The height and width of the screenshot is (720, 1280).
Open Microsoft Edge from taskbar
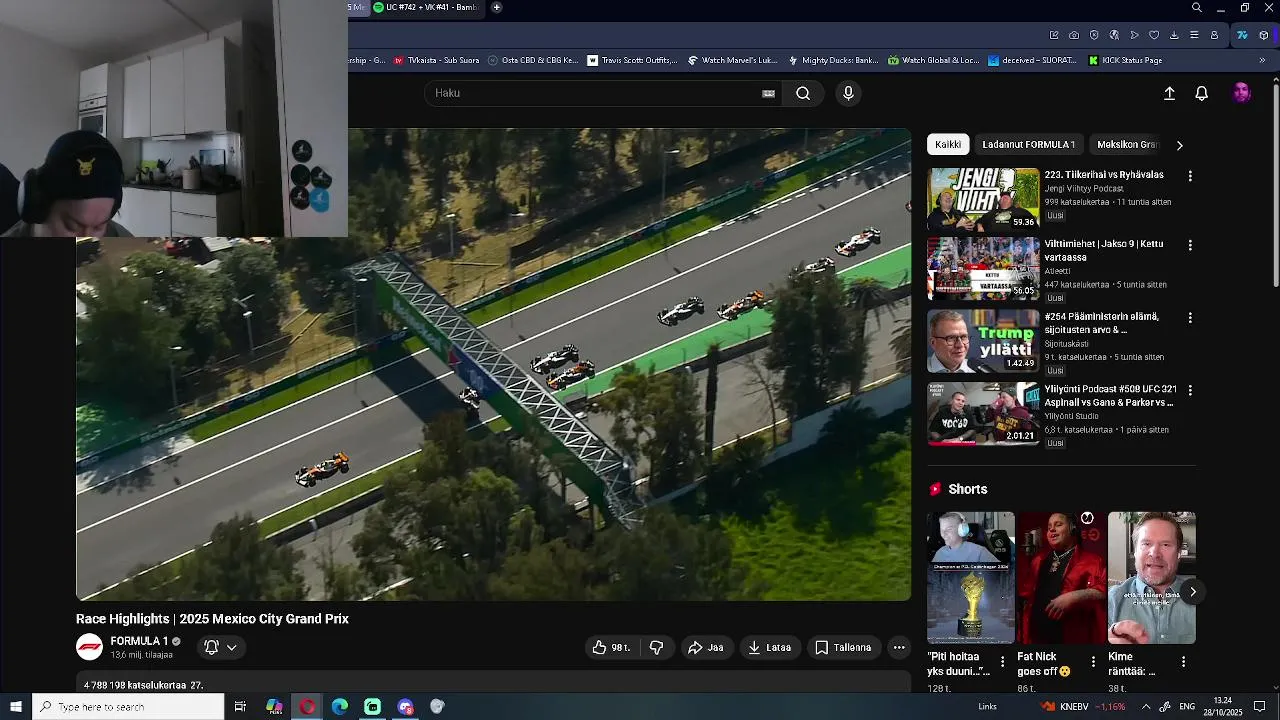coord(340,707)
